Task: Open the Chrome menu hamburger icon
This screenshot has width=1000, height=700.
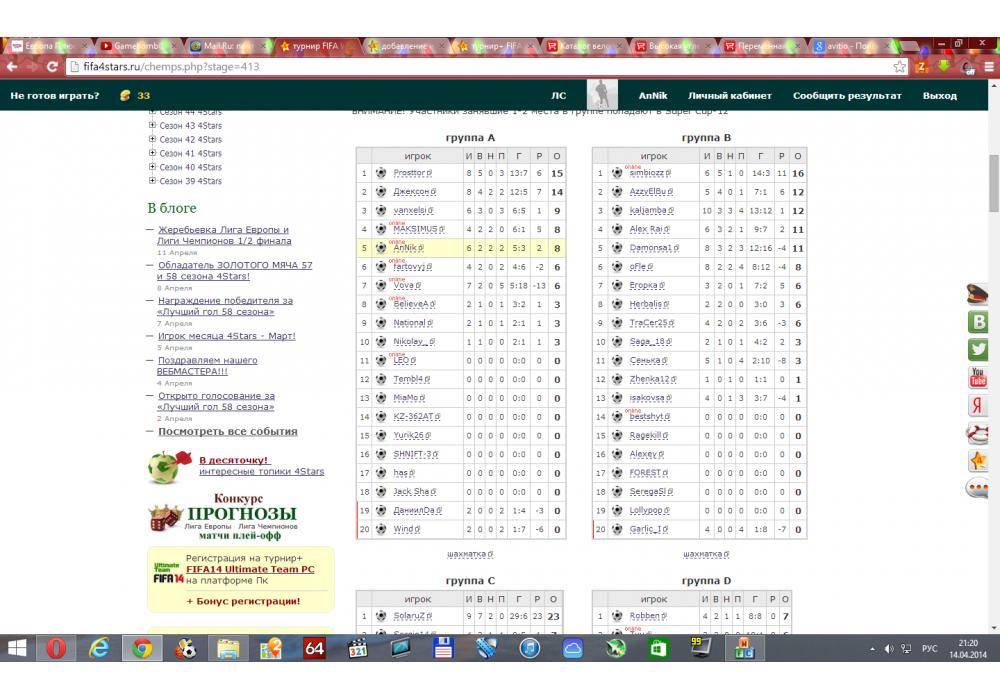Action: click(x=987, y=67)
